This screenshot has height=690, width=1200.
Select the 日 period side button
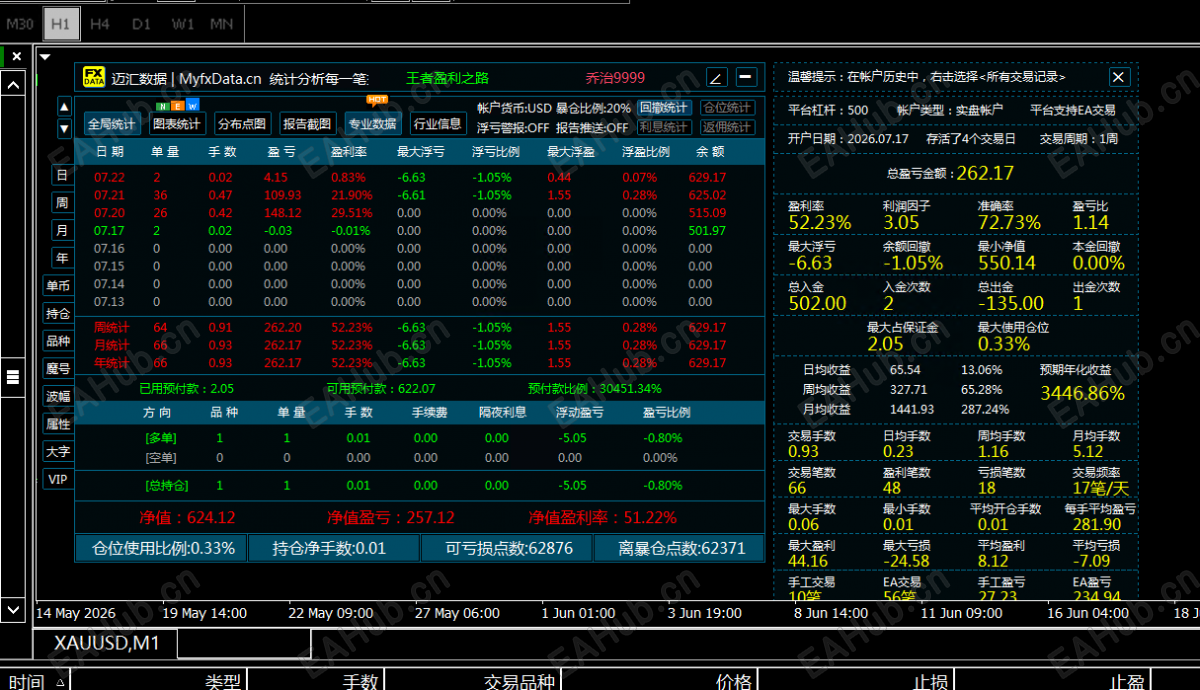tap(62, 175)
